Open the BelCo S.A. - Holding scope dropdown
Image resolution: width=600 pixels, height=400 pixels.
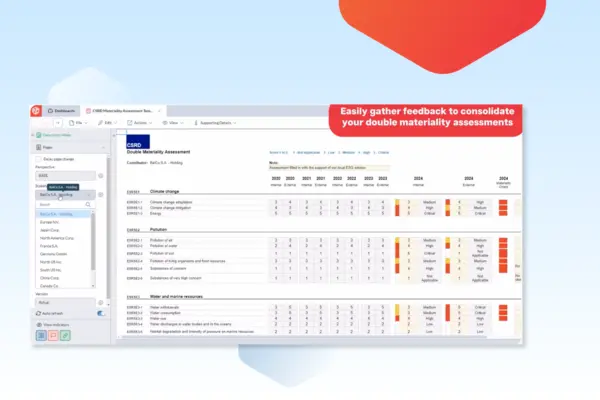pos(65,195)
